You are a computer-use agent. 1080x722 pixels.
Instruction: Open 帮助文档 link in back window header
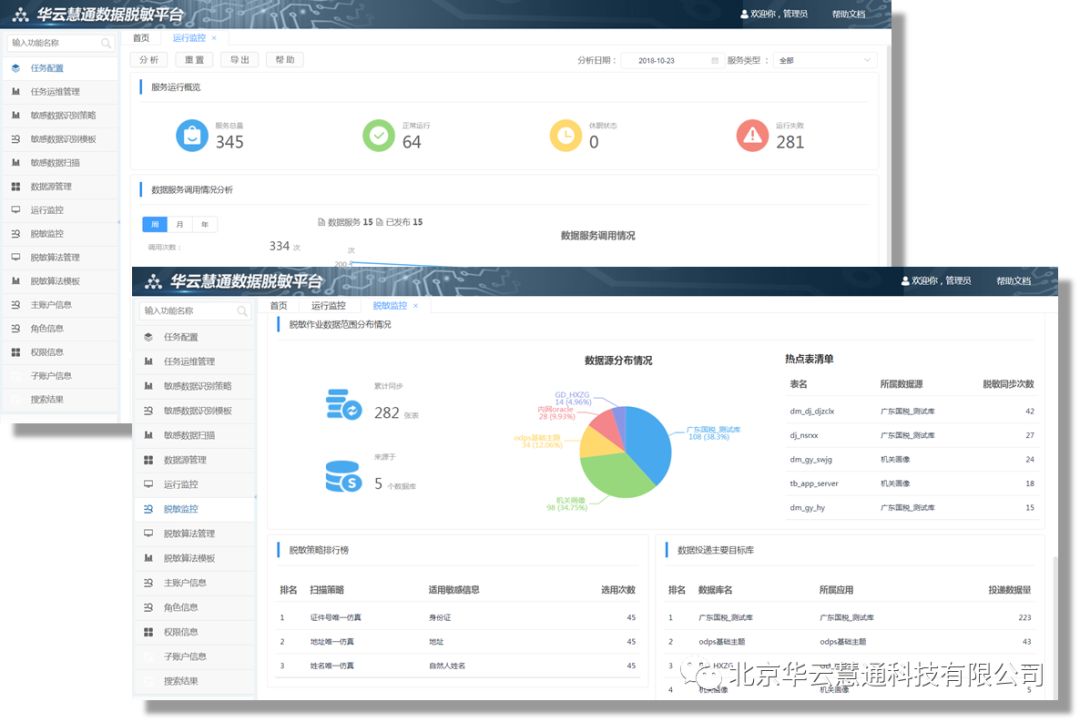pos(849,14)
